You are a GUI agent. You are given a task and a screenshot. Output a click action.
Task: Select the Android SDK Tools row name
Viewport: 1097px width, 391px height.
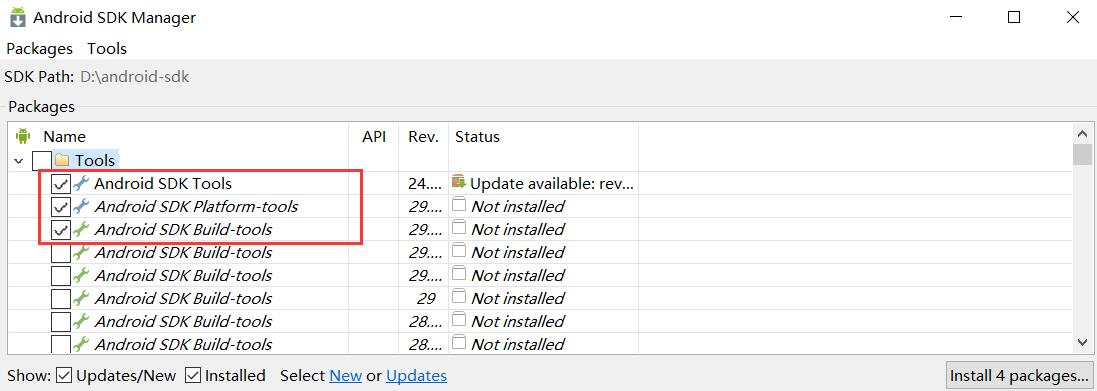point(163,183)
